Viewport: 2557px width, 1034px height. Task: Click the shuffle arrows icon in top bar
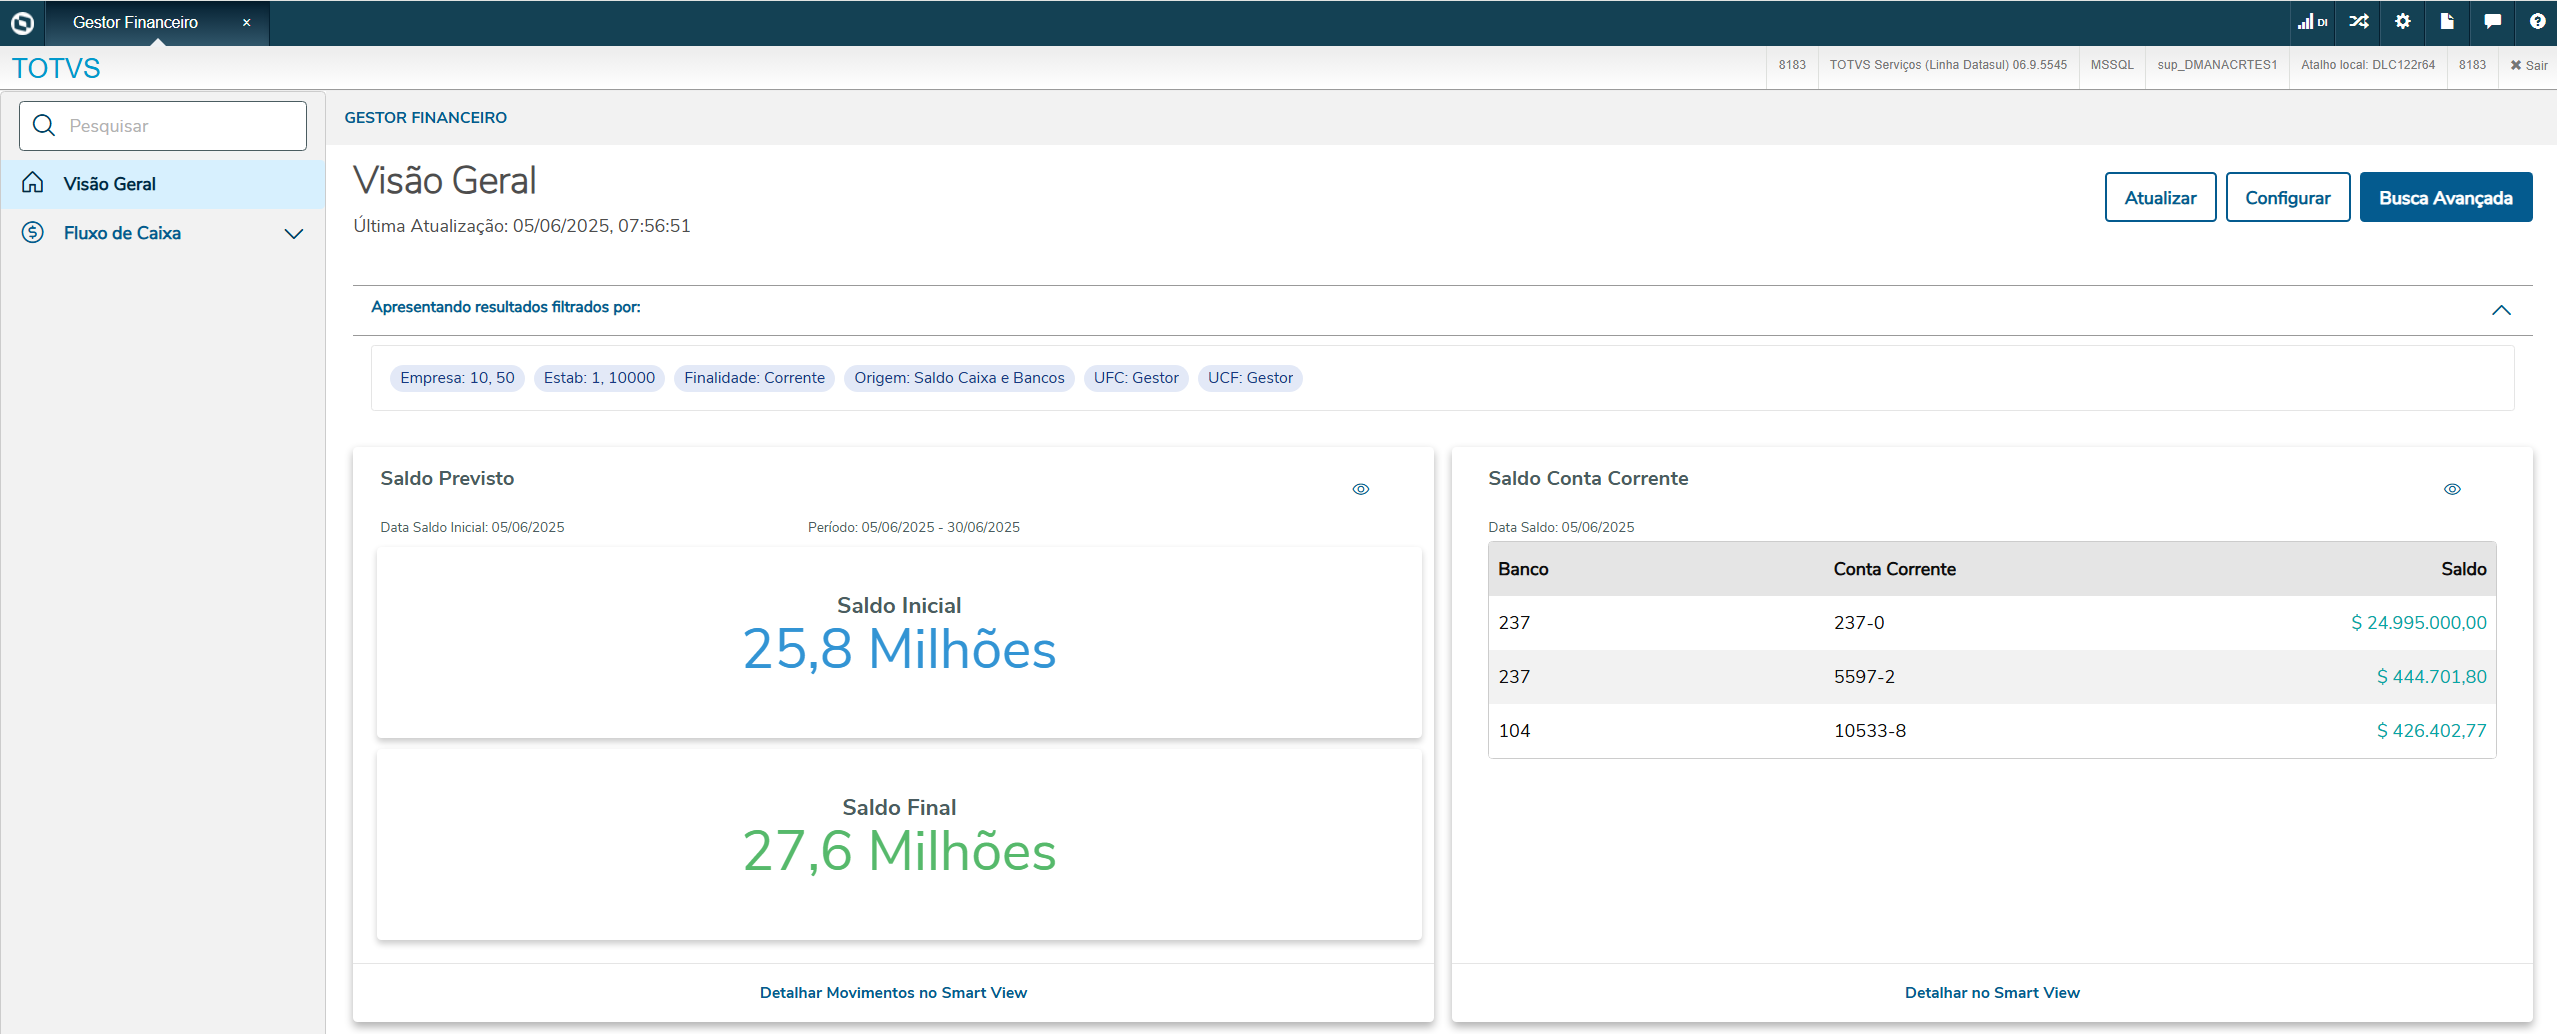click(x=2359, y=21)
